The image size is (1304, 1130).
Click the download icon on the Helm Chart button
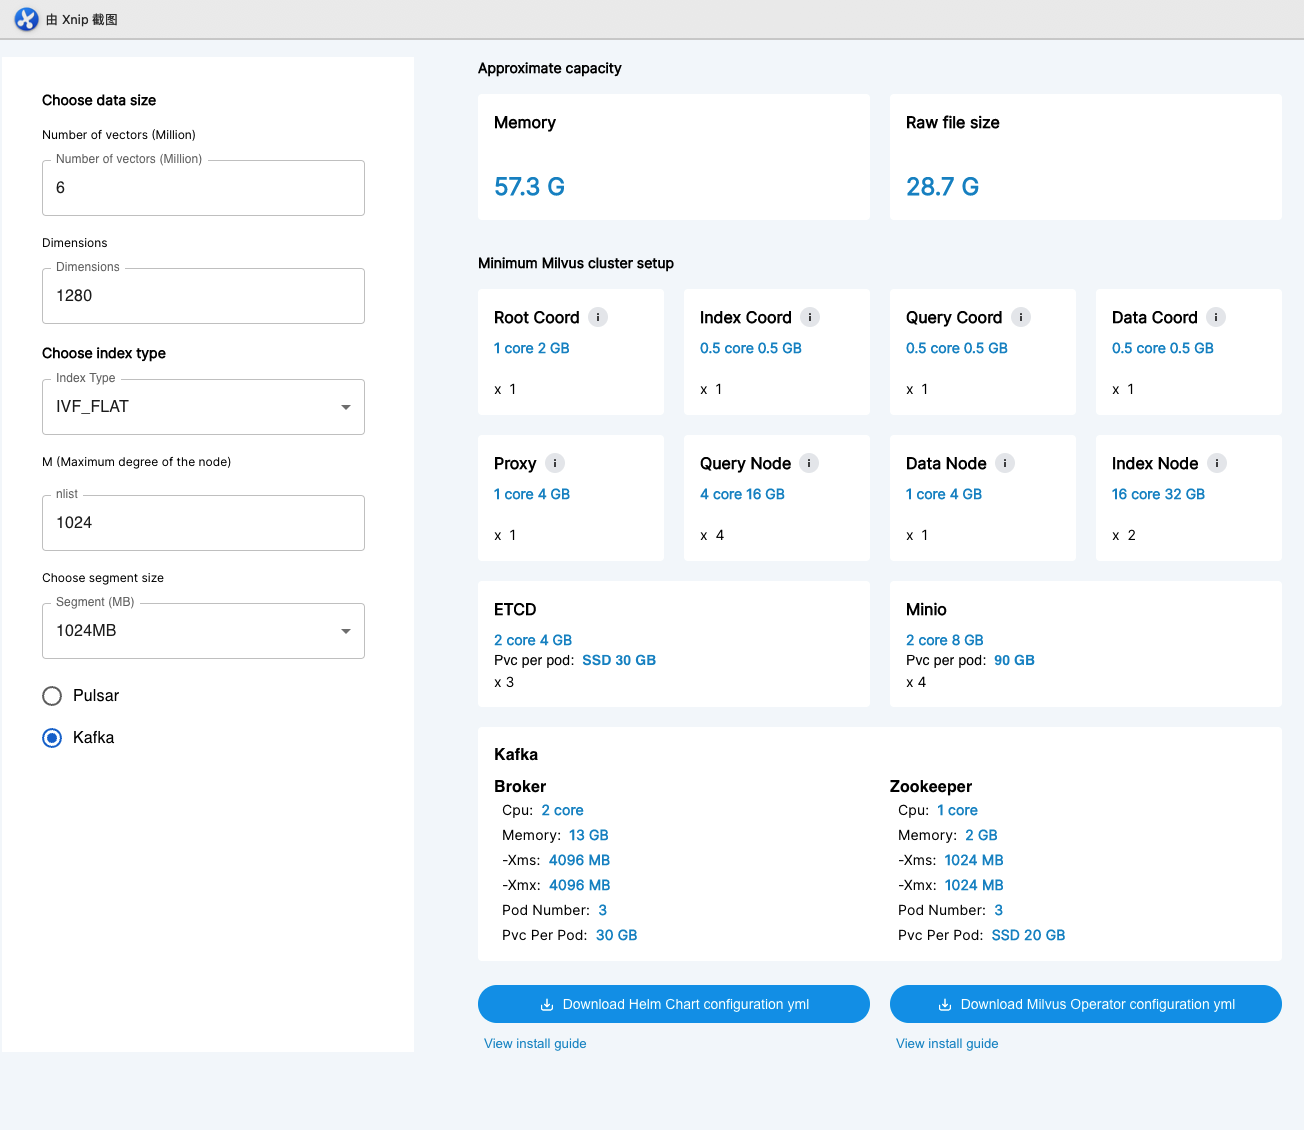point(548,1004)
